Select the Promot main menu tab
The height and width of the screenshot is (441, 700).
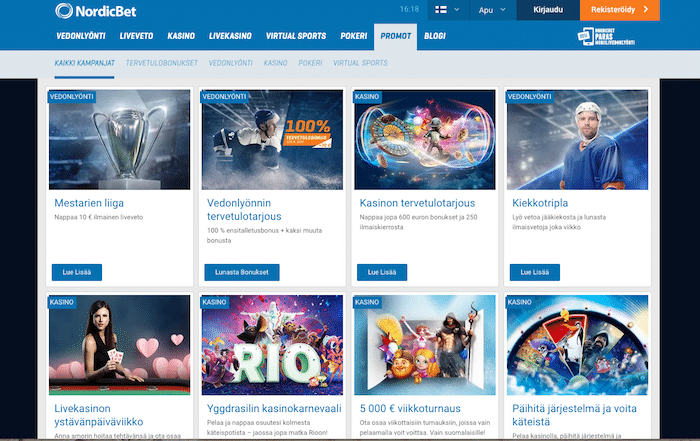[x=396, y=37]
